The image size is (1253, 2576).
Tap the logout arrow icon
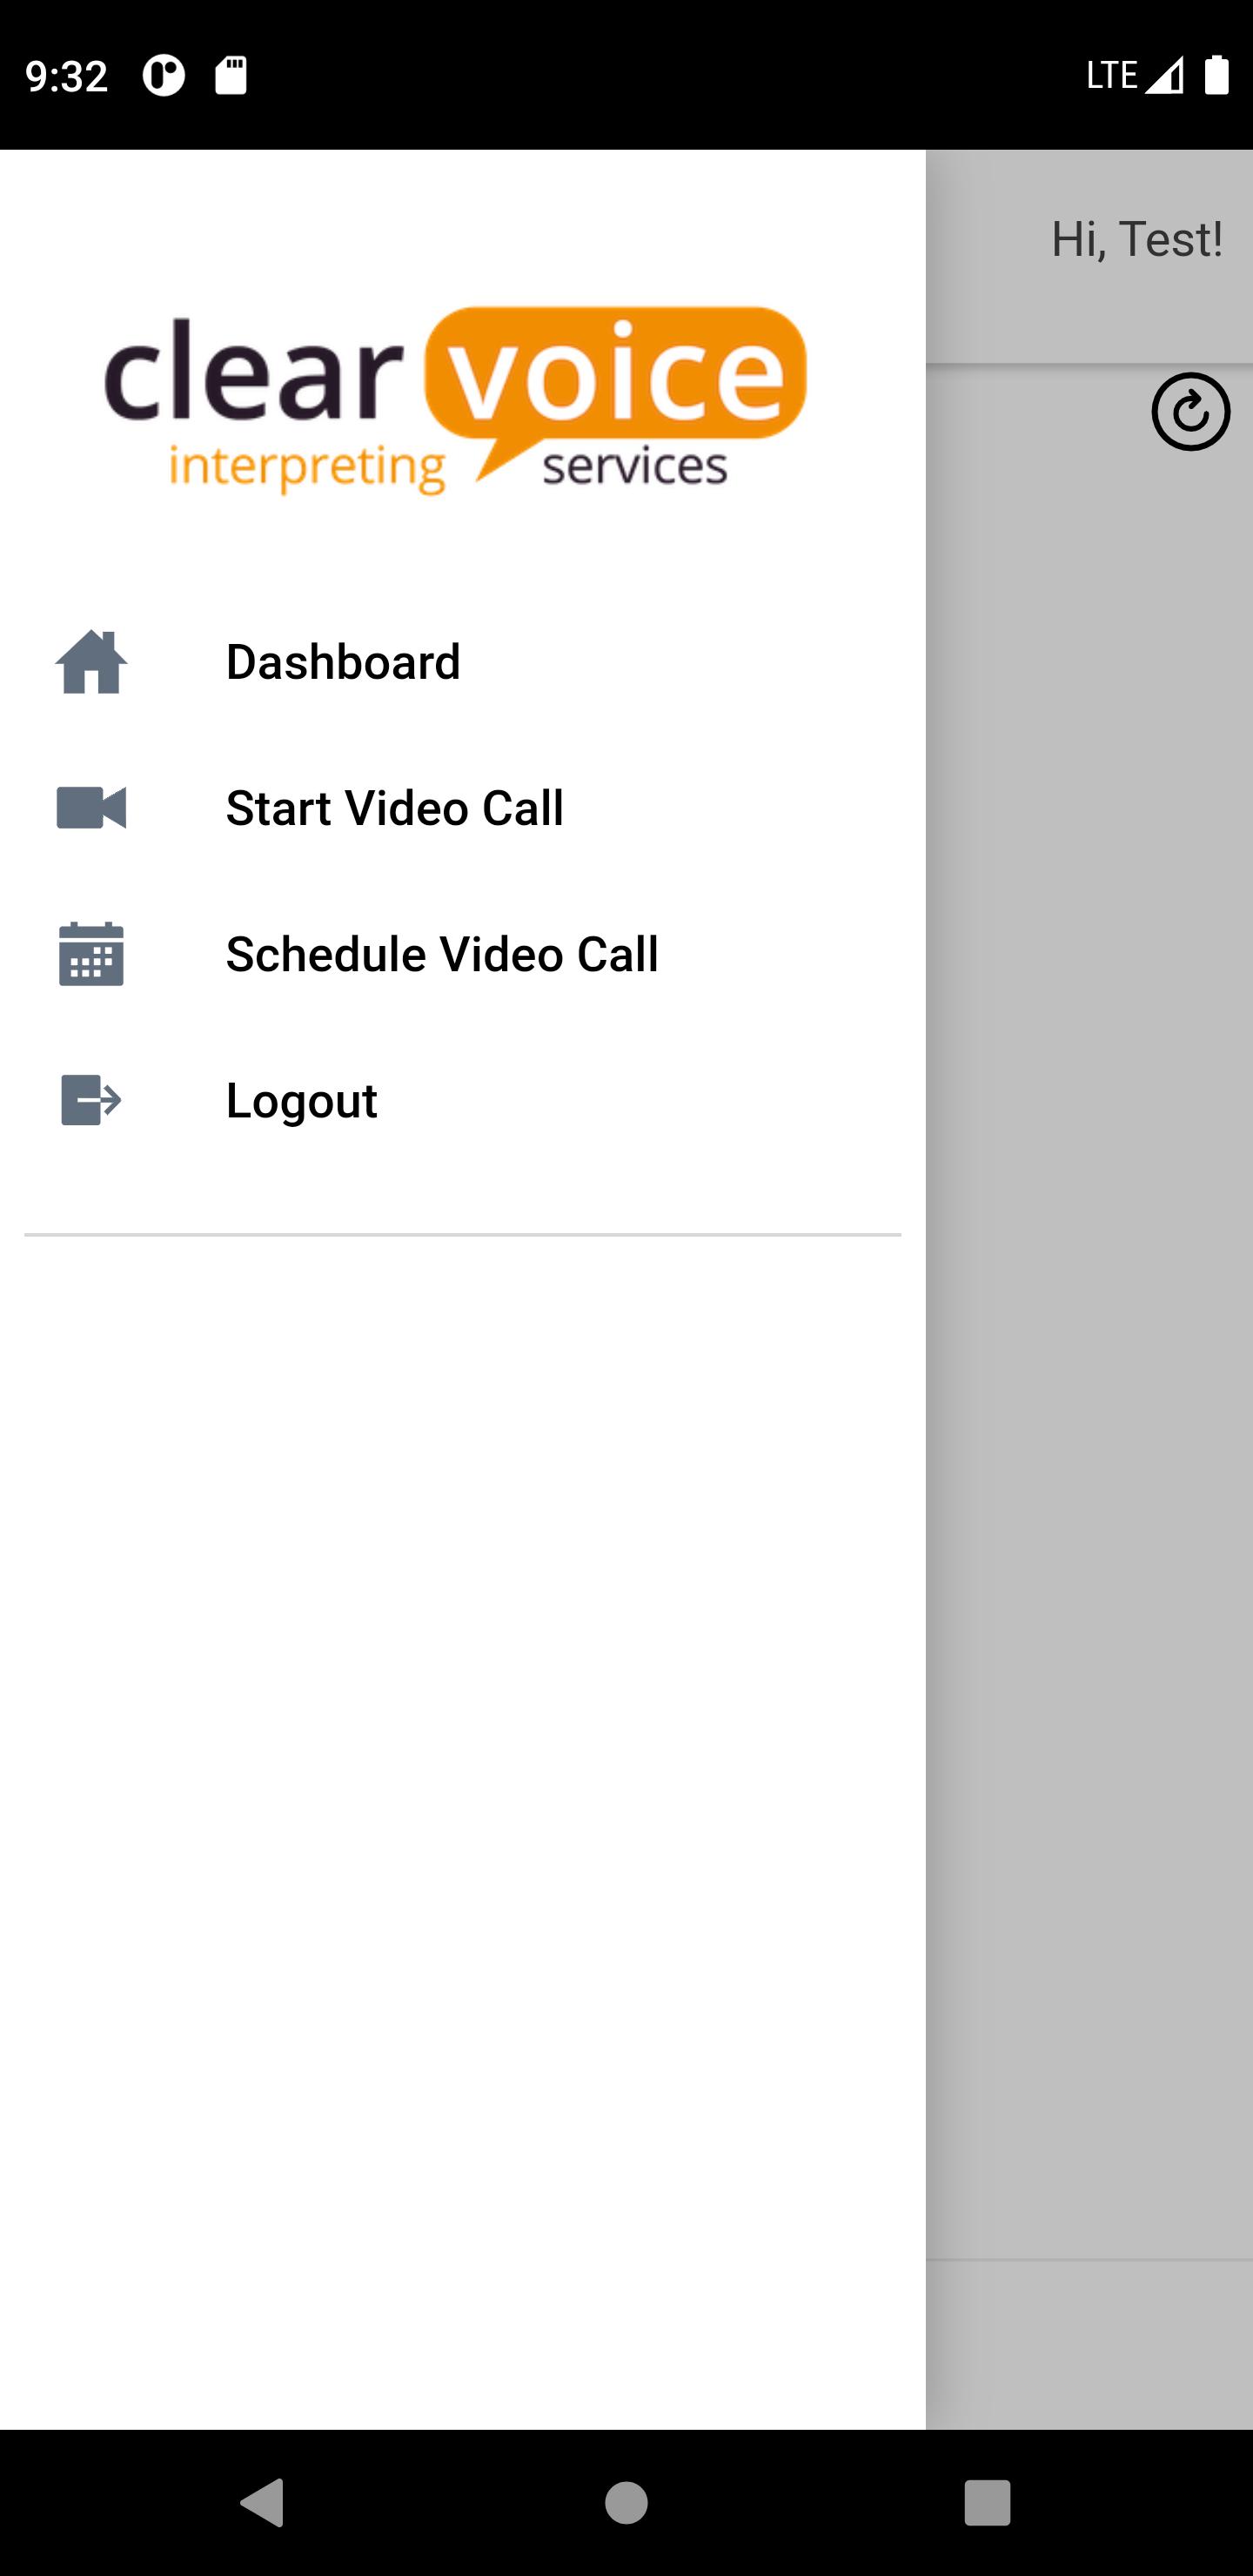(x=91, y=1100)
